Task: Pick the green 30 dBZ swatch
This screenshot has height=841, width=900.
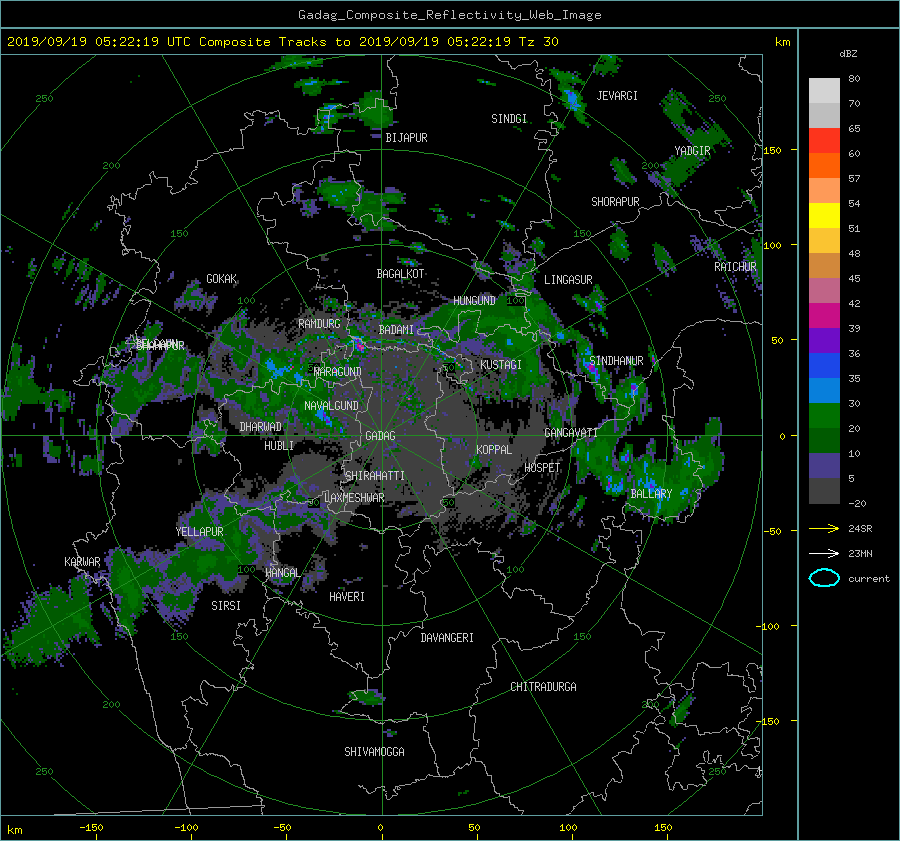Action: click(x=824, y=415)
